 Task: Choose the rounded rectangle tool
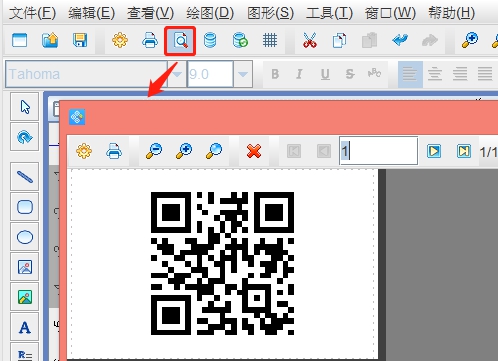pos(25,207)
